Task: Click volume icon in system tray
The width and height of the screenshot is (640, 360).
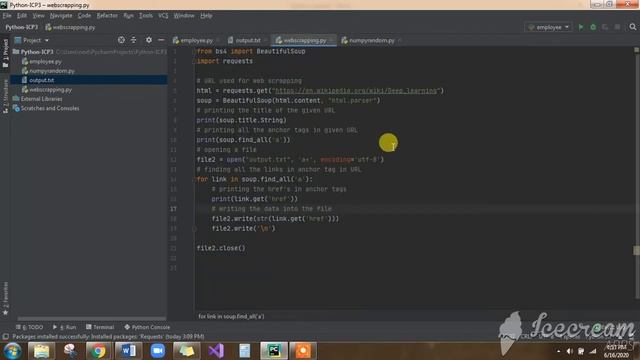Action: tap(570, 351)
